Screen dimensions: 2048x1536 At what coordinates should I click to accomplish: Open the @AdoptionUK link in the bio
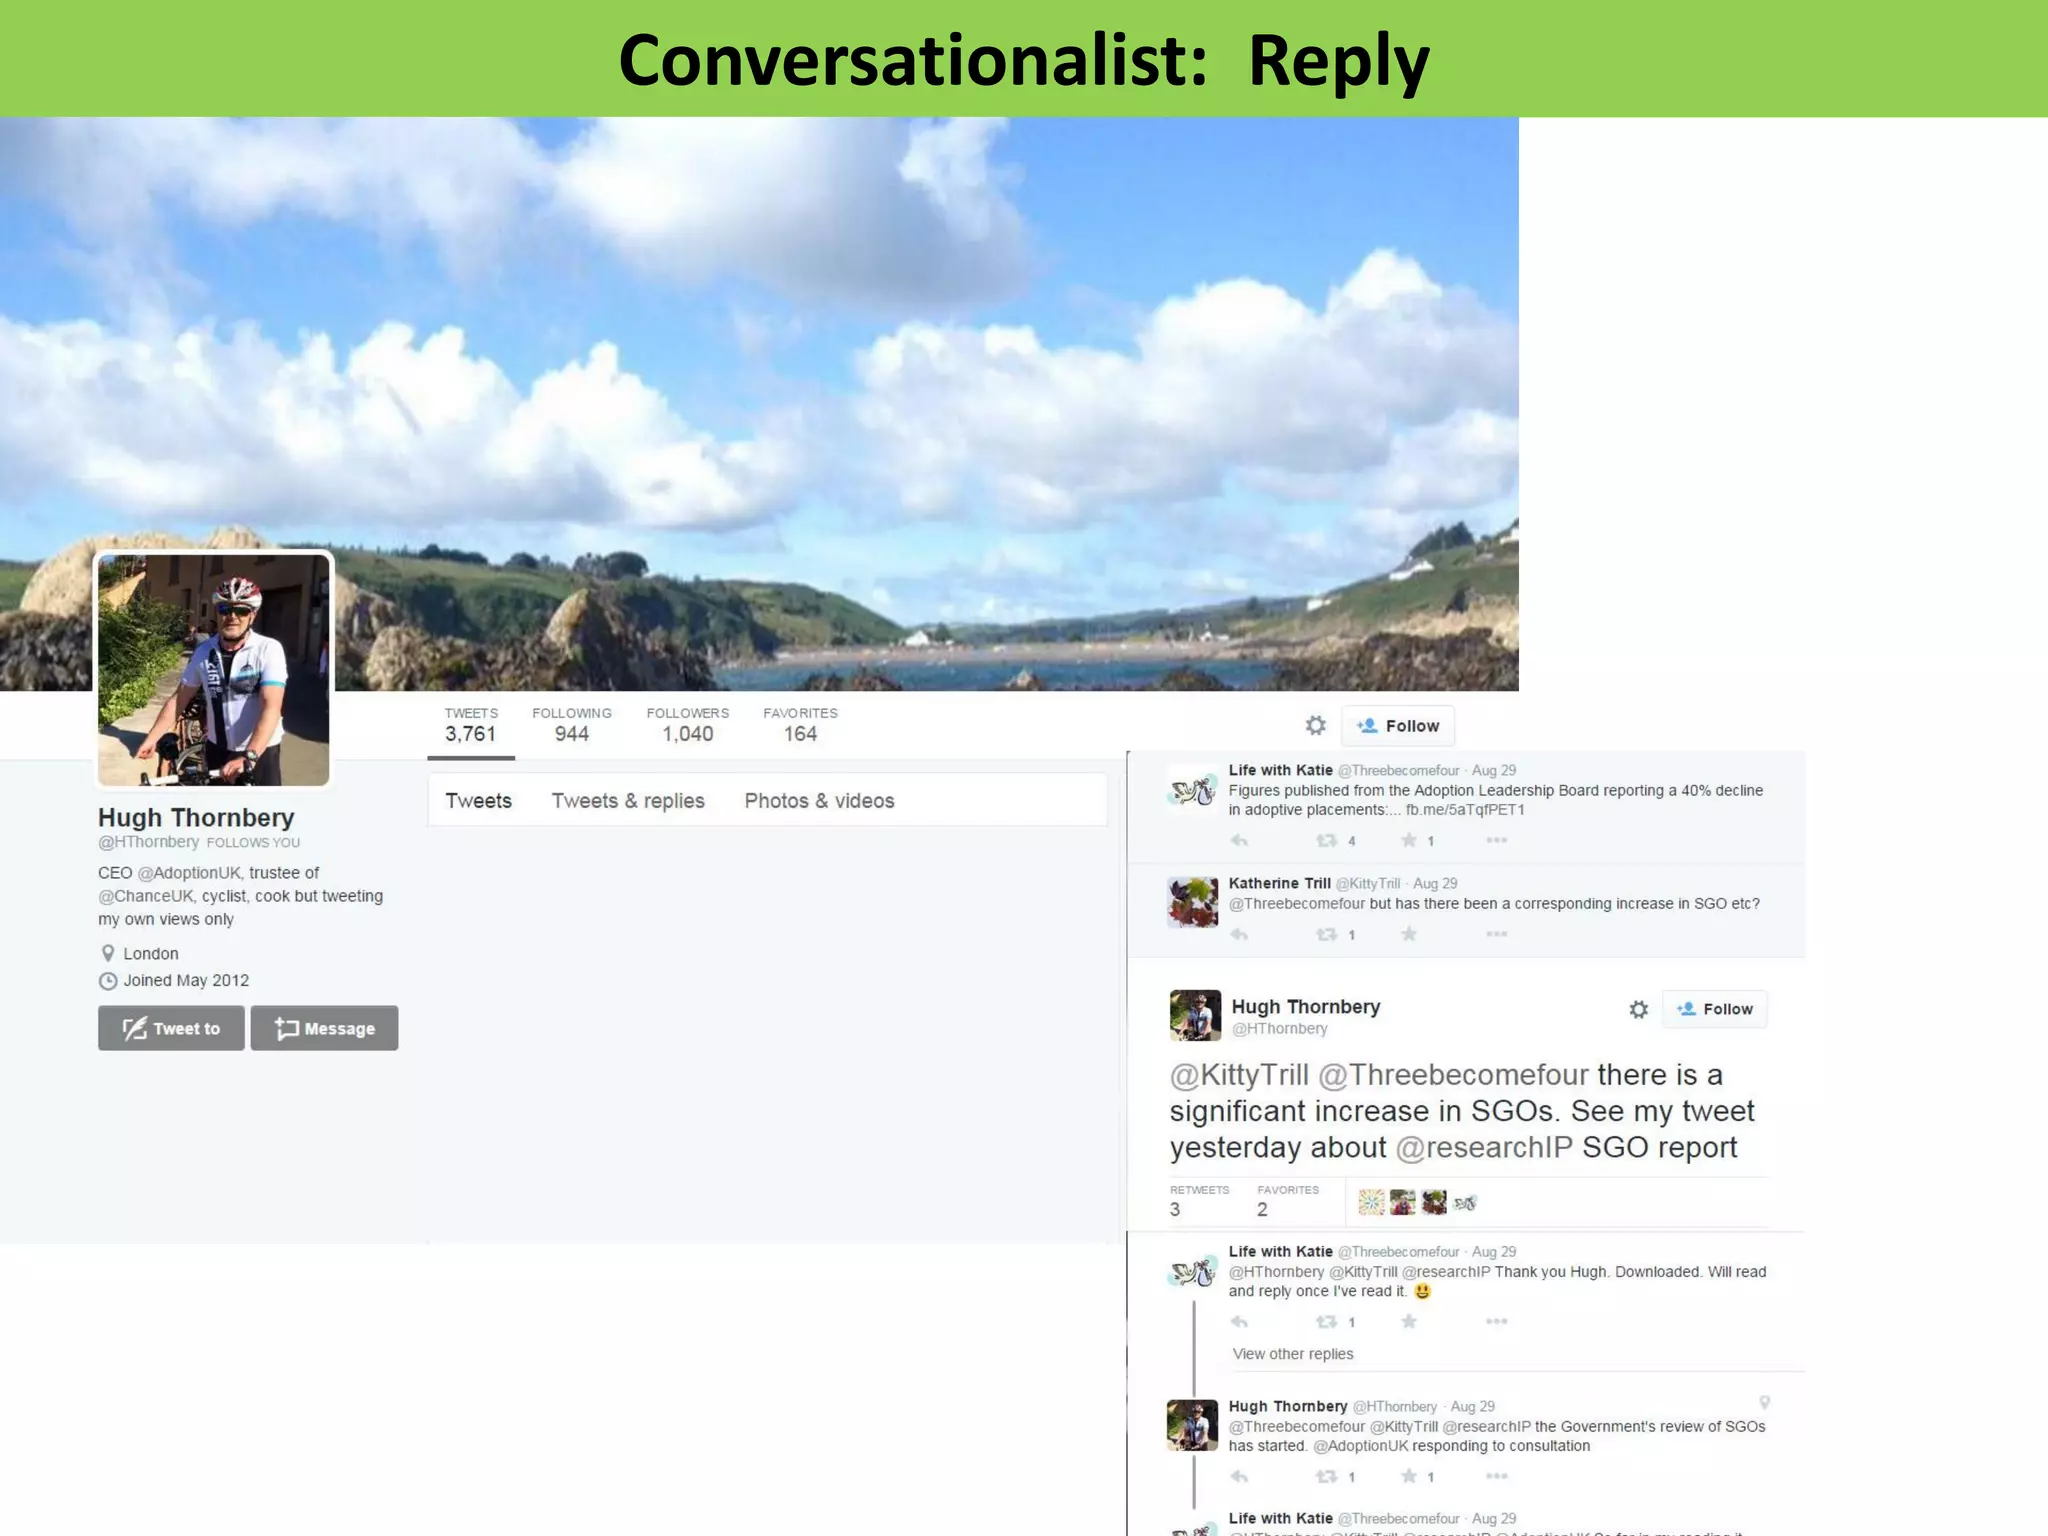tap(189, 873)
